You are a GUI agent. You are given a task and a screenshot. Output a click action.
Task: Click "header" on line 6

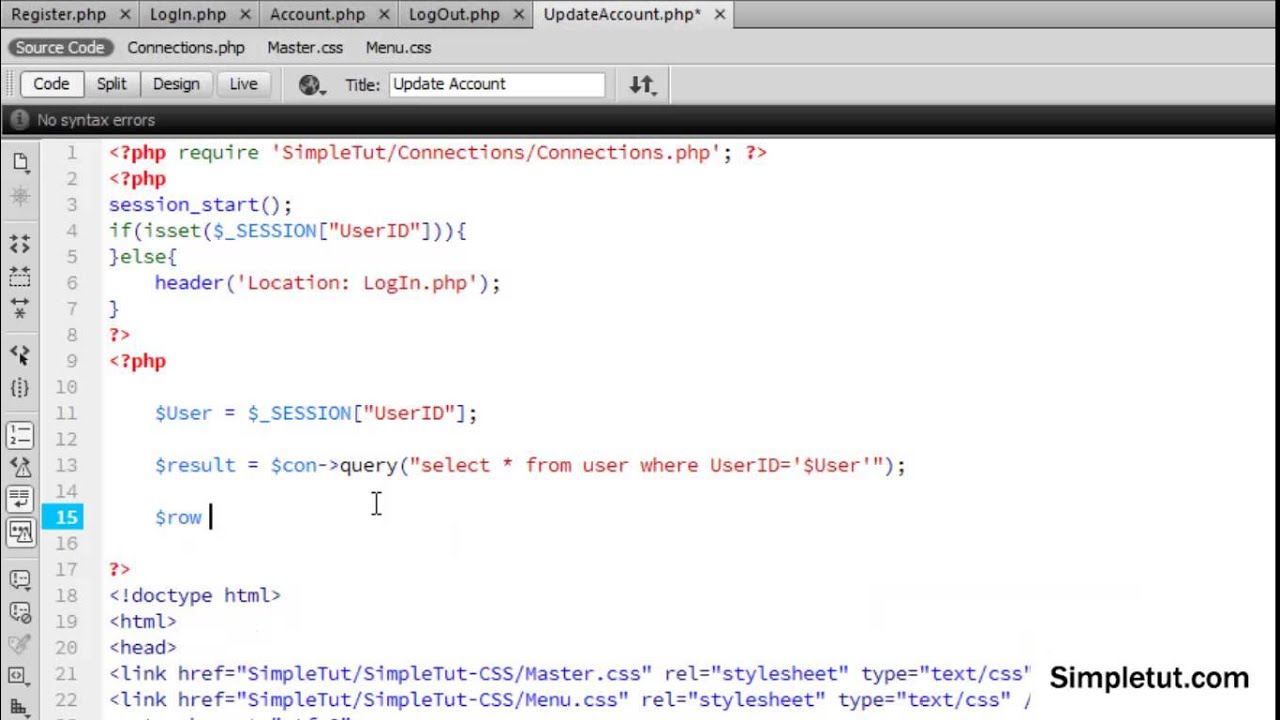[189, 283]
